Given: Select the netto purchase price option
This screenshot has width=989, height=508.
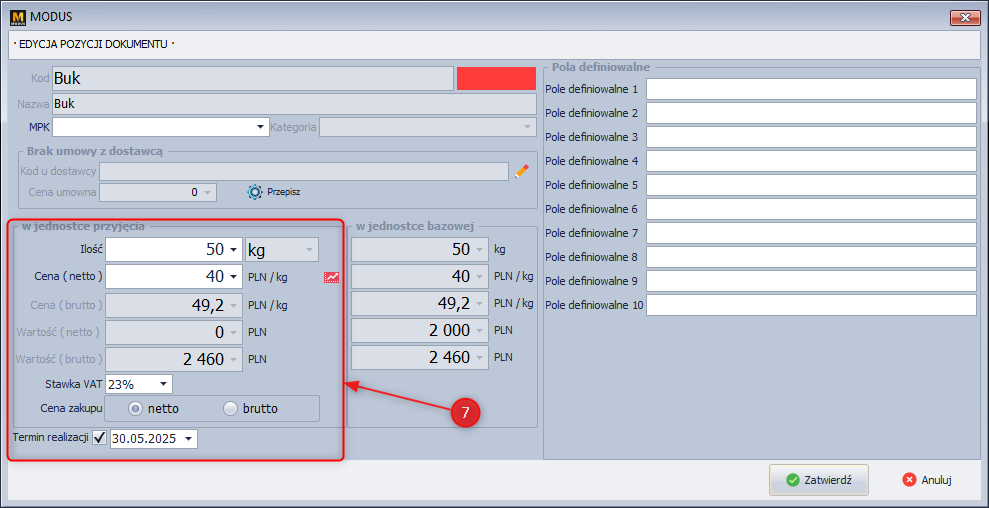Looking at the screenshot, I should coord(136,408).
